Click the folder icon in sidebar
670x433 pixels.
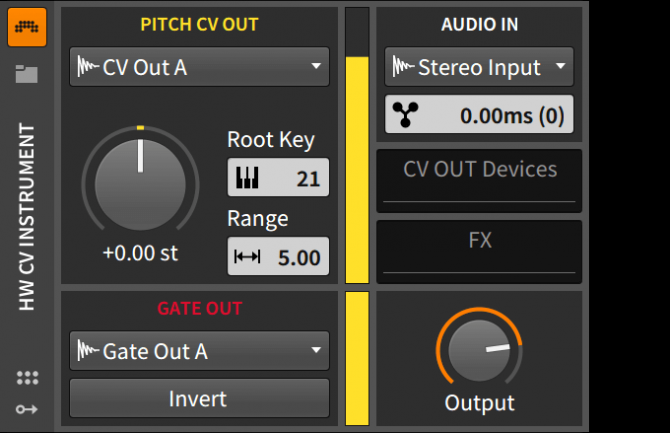click(x=27, y=73)
